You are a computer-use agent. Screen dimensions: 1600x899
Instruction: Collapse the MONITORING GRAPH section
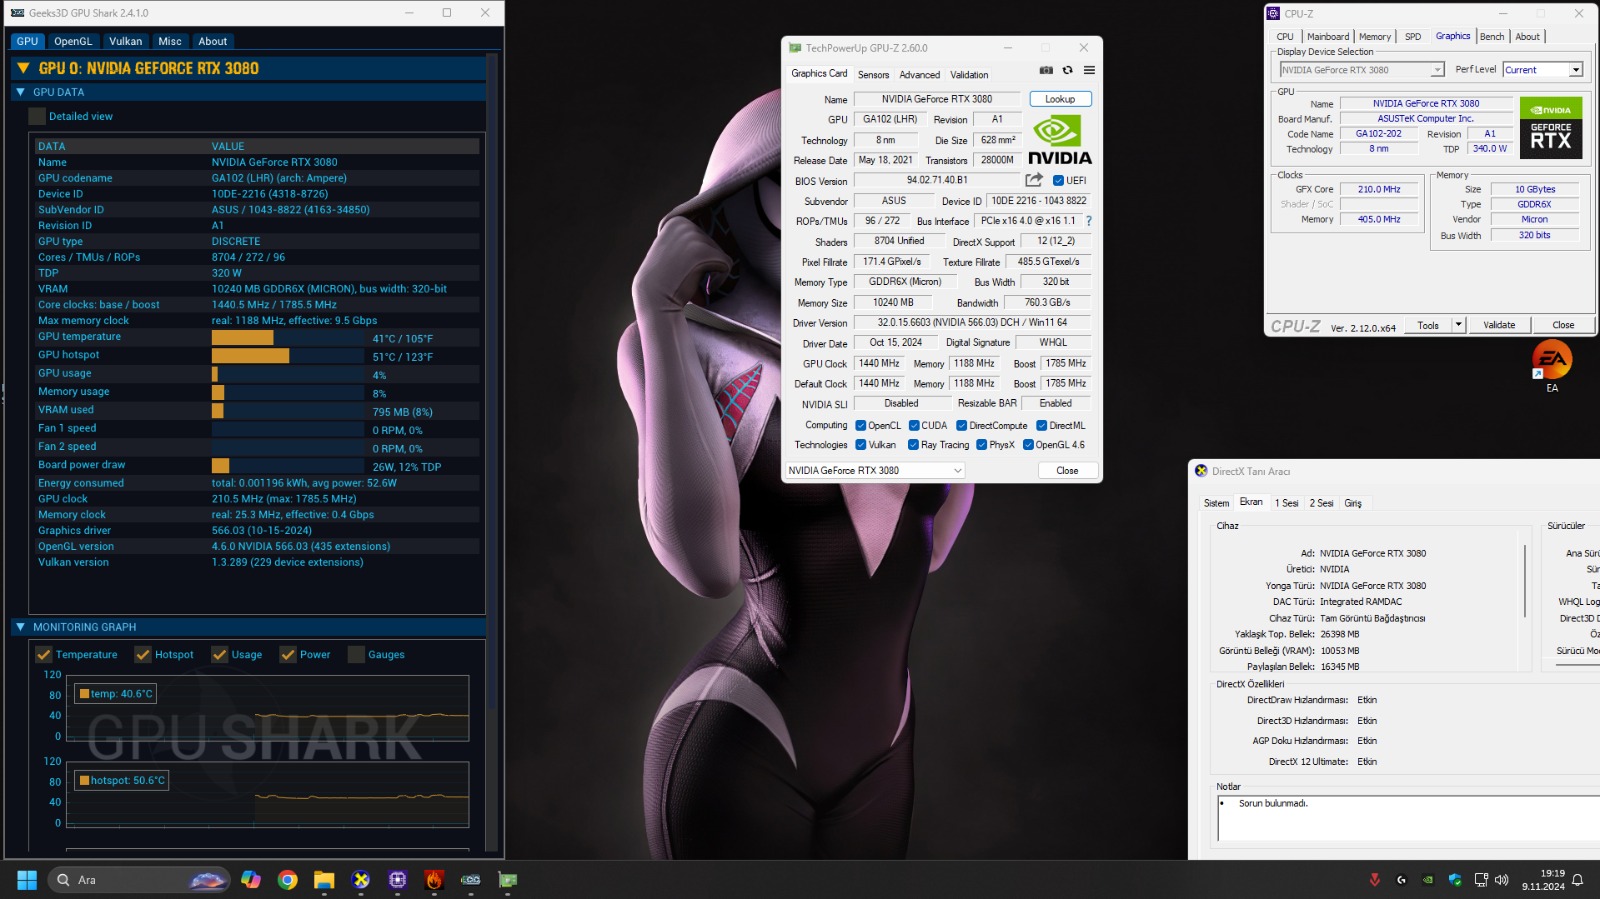(20, 627)
